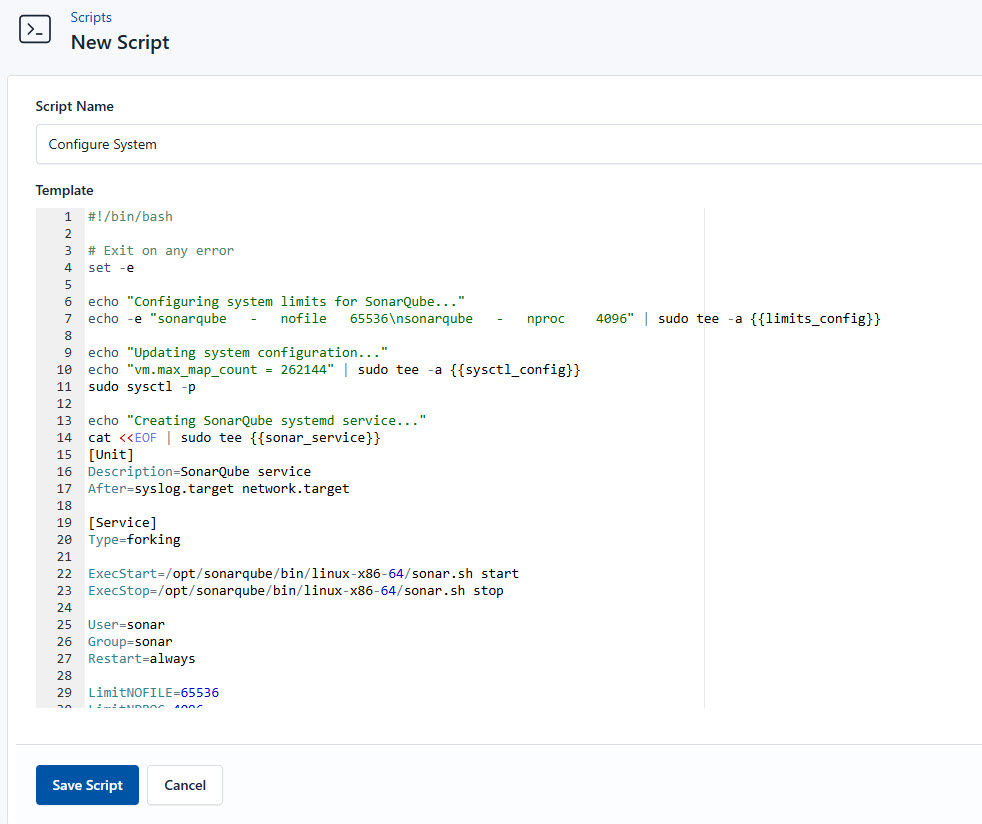Click the 'Group=sonar' line
Viewport: 982px width, 824px height.
[x=130, y=642]
